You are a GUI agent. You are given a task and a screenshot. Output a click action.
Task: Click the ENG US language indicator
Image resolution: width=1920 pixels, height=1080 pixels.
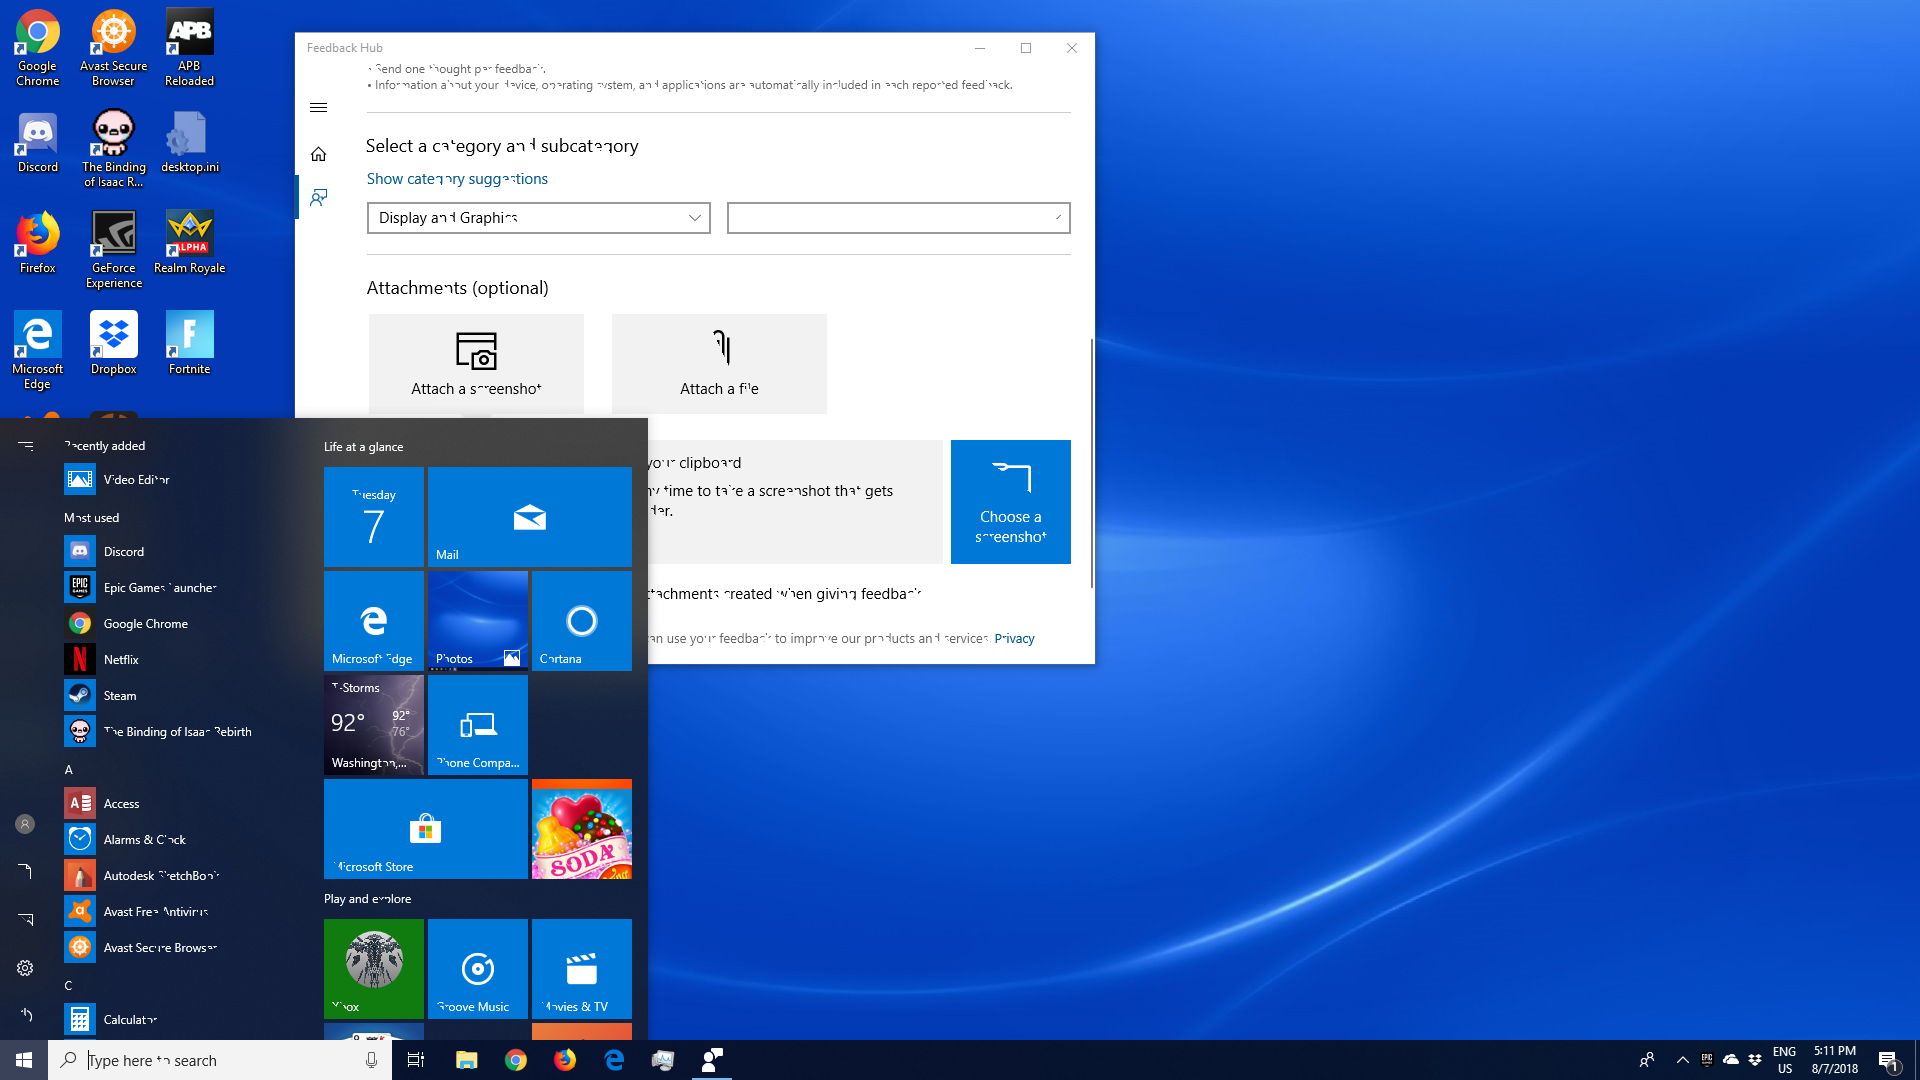1785,1060
